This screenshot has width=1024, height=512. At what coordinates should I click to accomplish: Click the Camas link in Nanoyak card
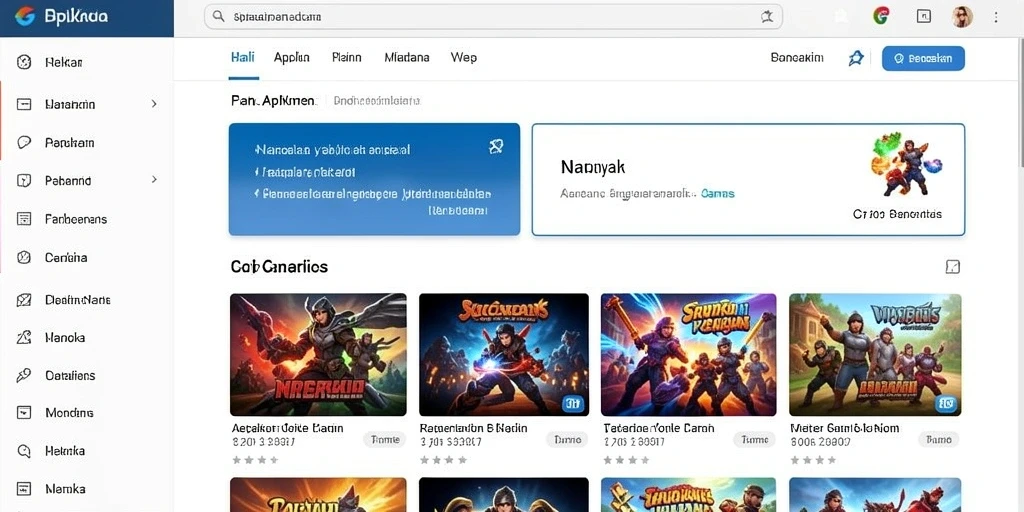point(717,193)
